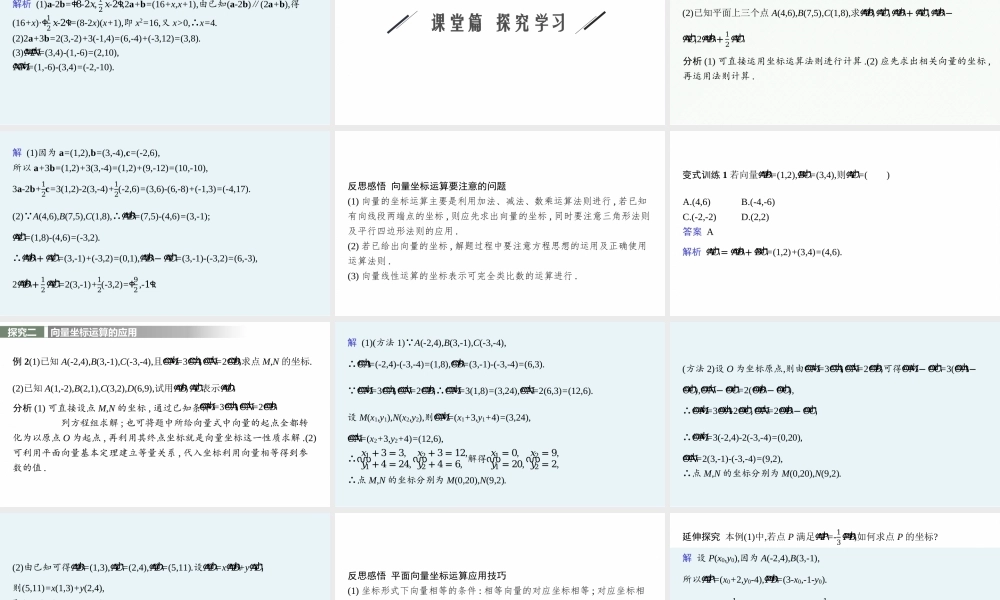Click the right pen stroke decoration beside the title
This screenshot has width=1000, height=600.
coord(590,21)
